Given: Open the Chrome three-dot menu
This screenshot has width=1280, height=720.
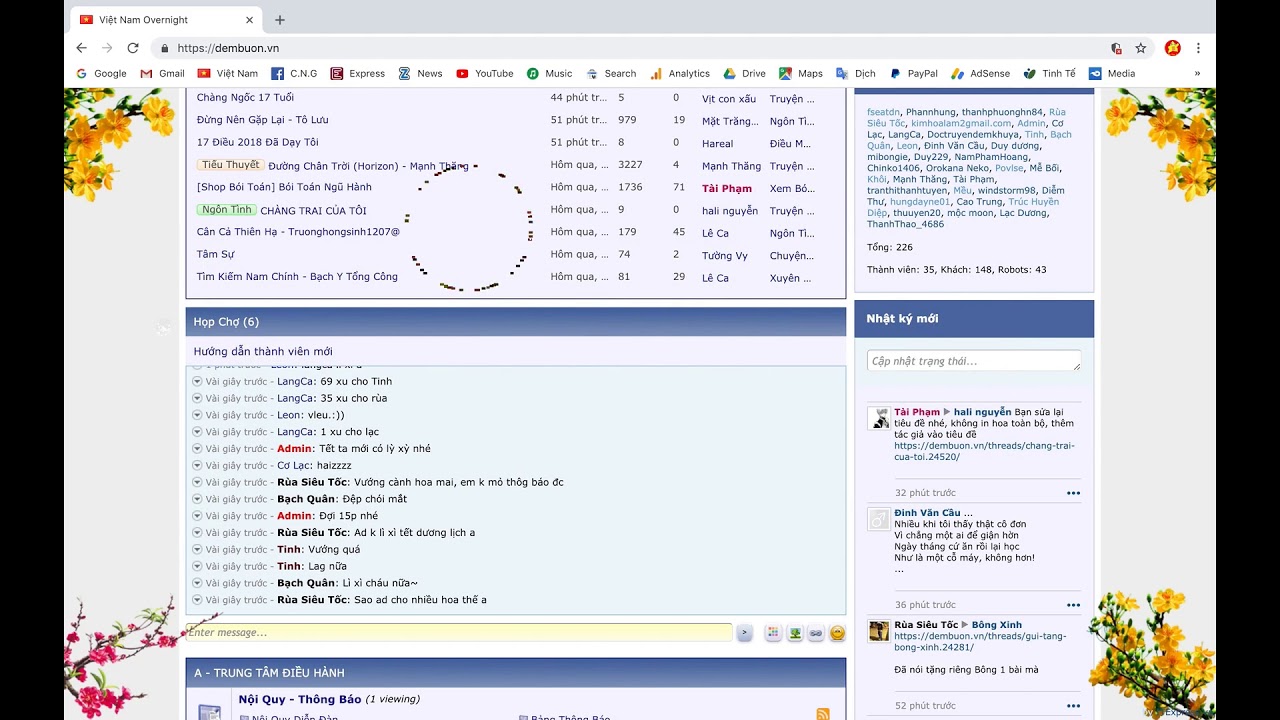Looking at the screenshot, I should 1198,48.
